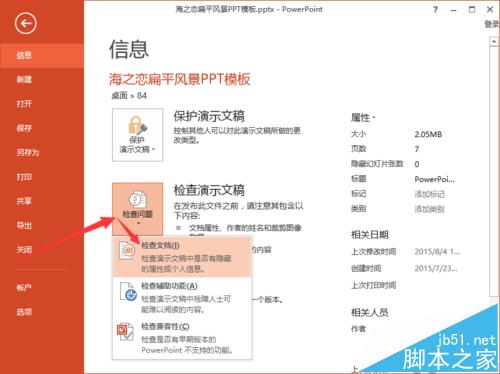Click the file size value 2.05MB
This screenshot has width=500, height=374.
coord(428,134)
